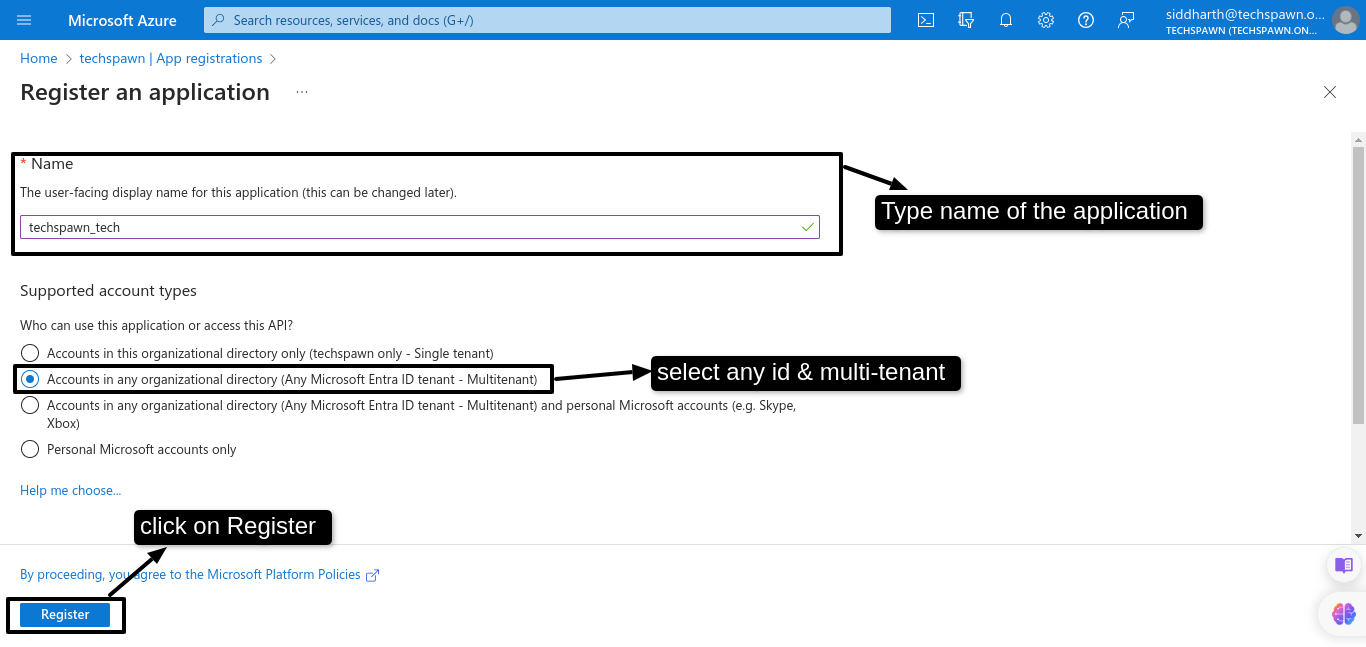Open techspawn App registrations breadcrumb
1366x647 pixels.
click(x=170, y=58)
